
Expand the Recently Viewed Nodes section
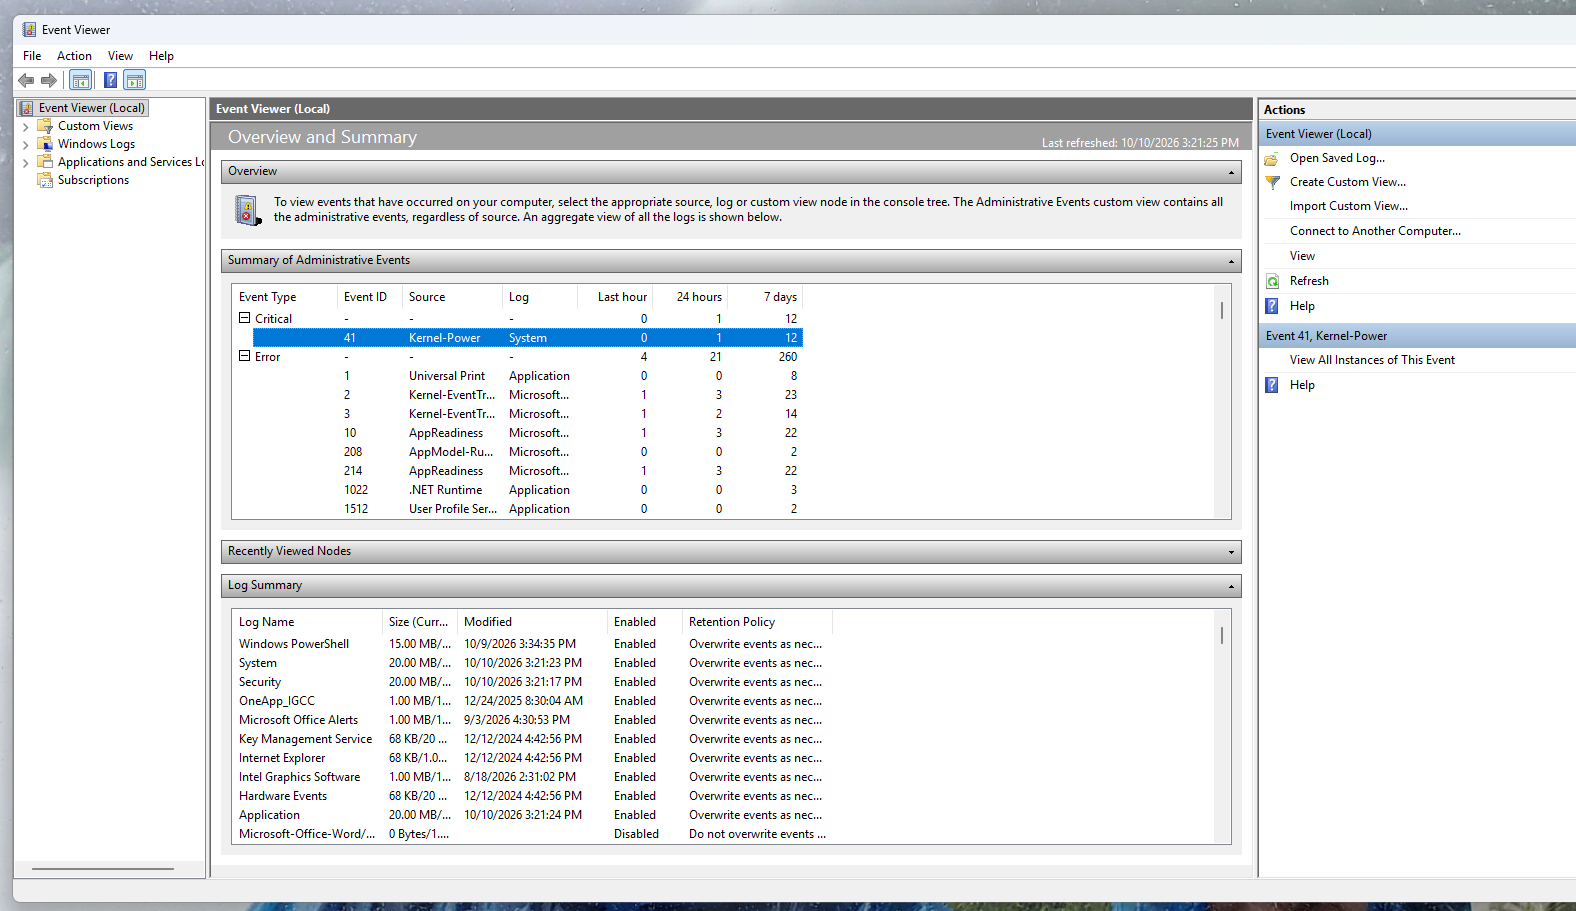pyautogui.click(x=1231, y=552)
